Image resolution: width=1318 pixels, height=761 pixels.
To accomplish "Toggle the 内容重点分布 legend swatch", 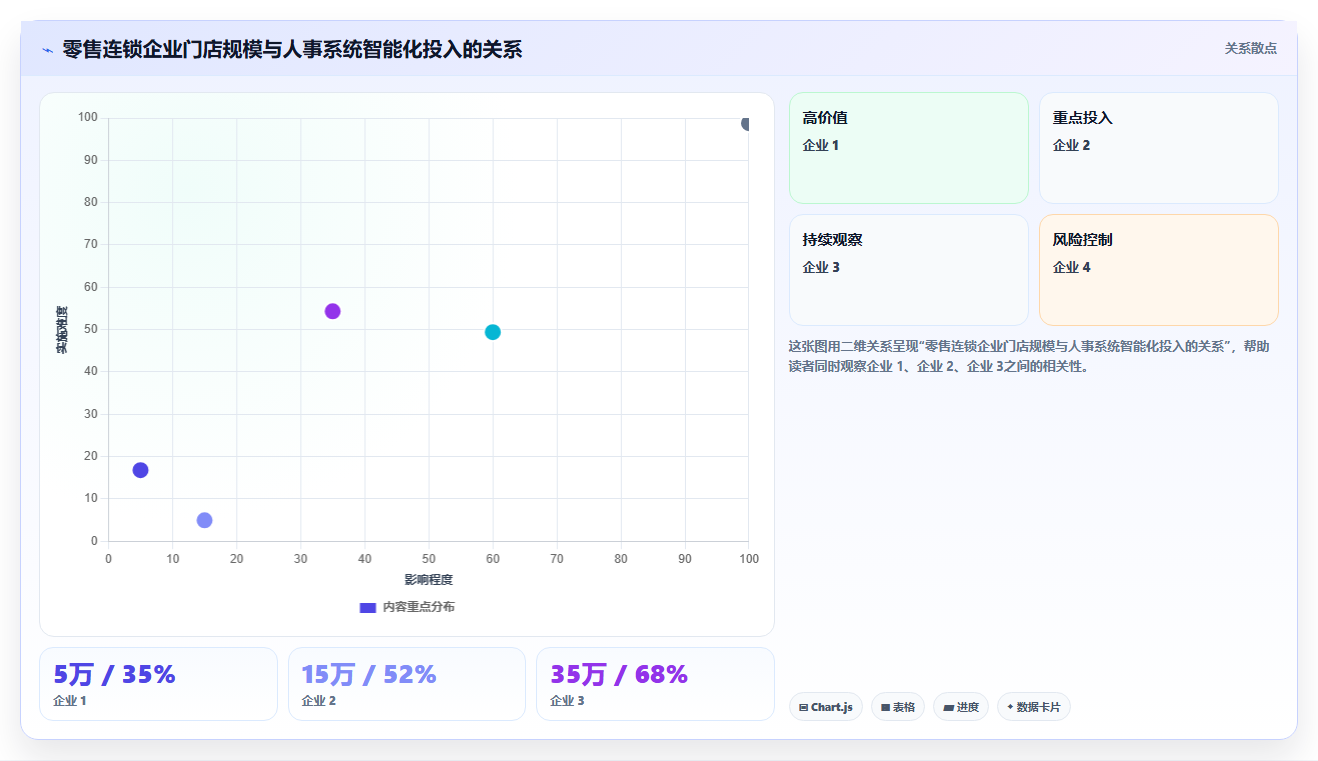I will coord(368,607).
